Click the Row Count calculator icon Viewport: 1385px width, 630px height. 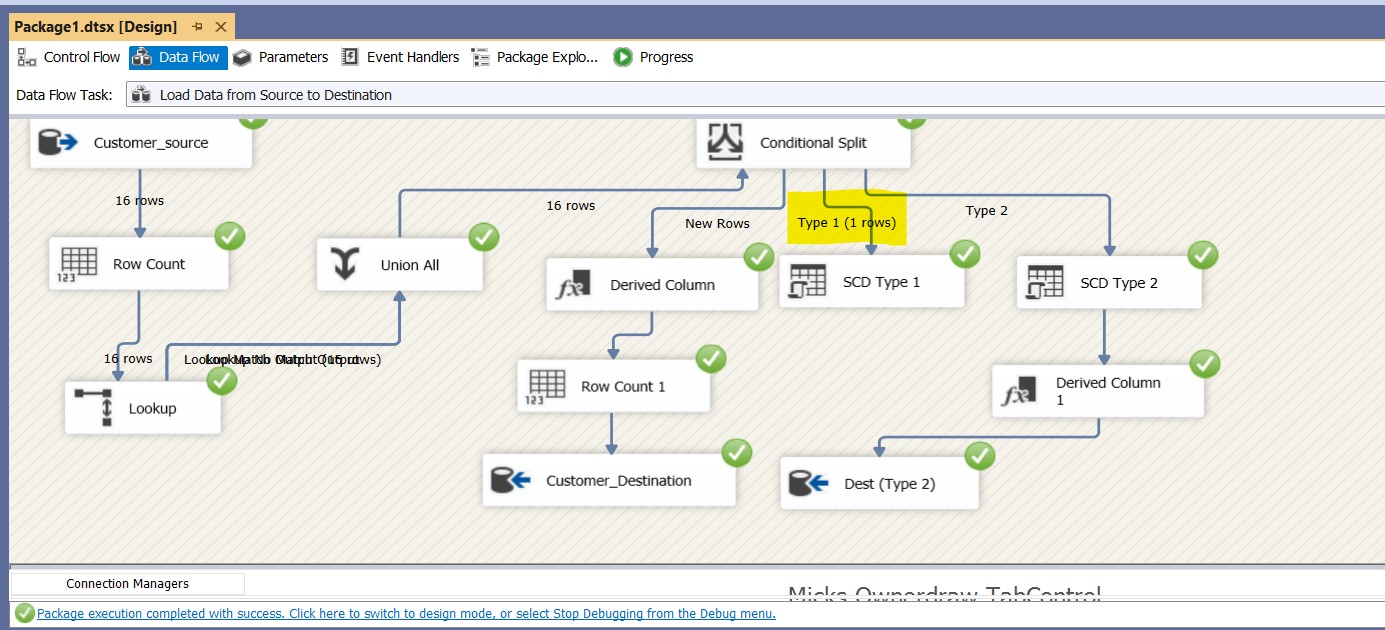point(80,263)
